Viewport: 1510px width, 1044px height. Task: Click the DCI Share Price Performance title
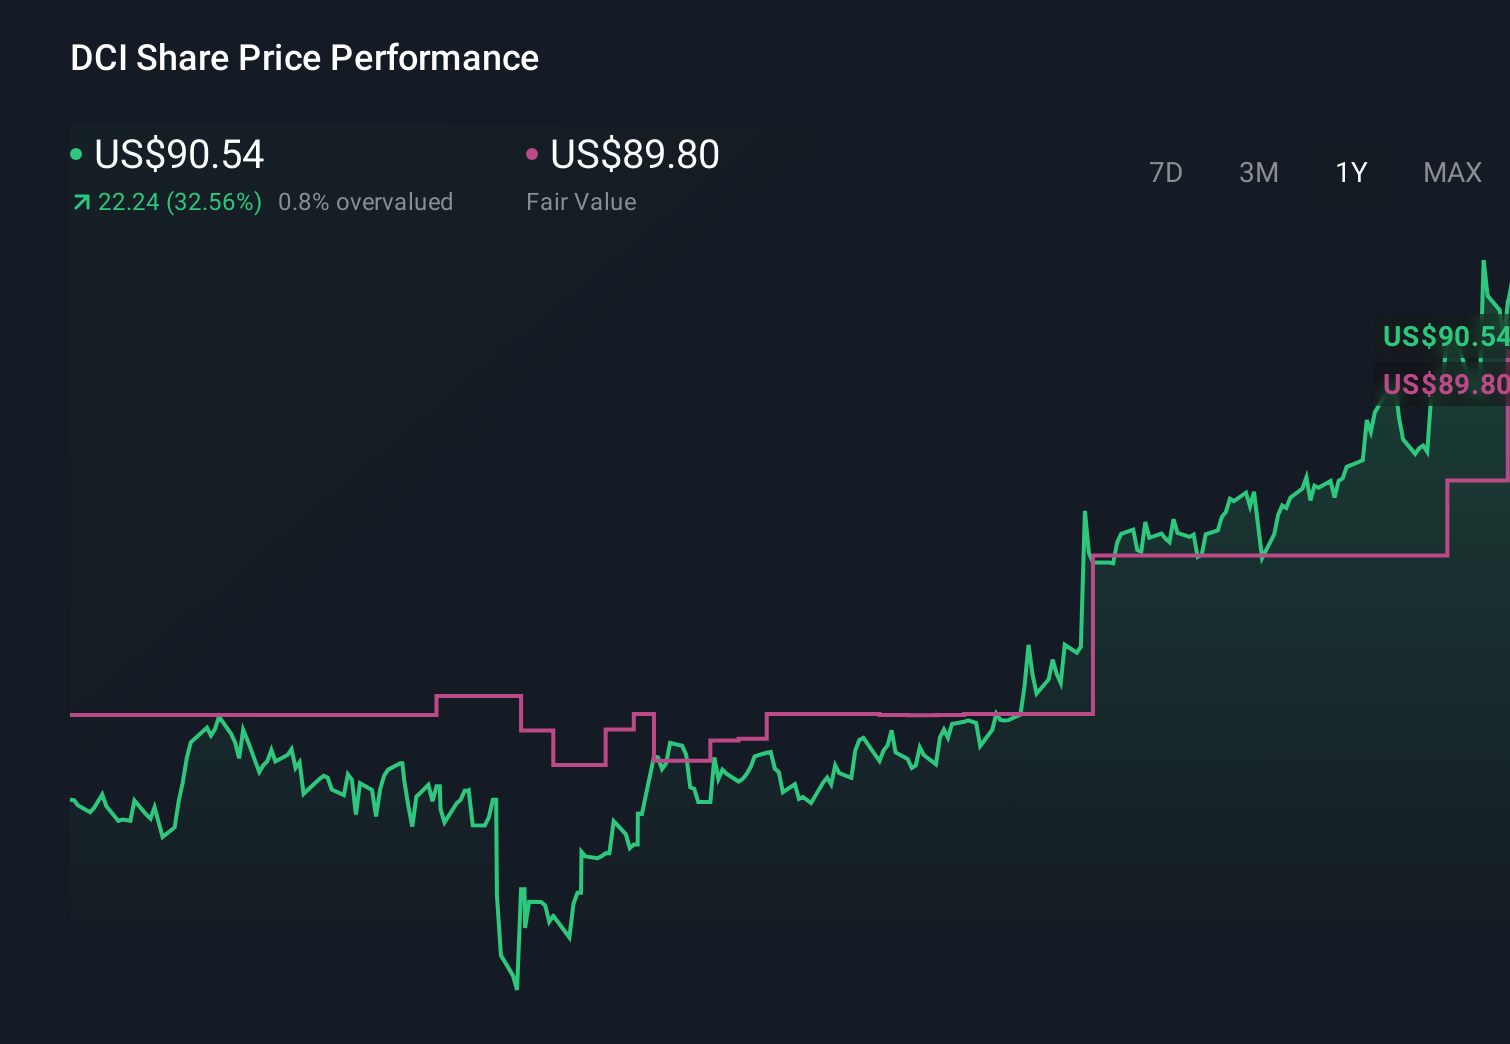tap(304, 58)
